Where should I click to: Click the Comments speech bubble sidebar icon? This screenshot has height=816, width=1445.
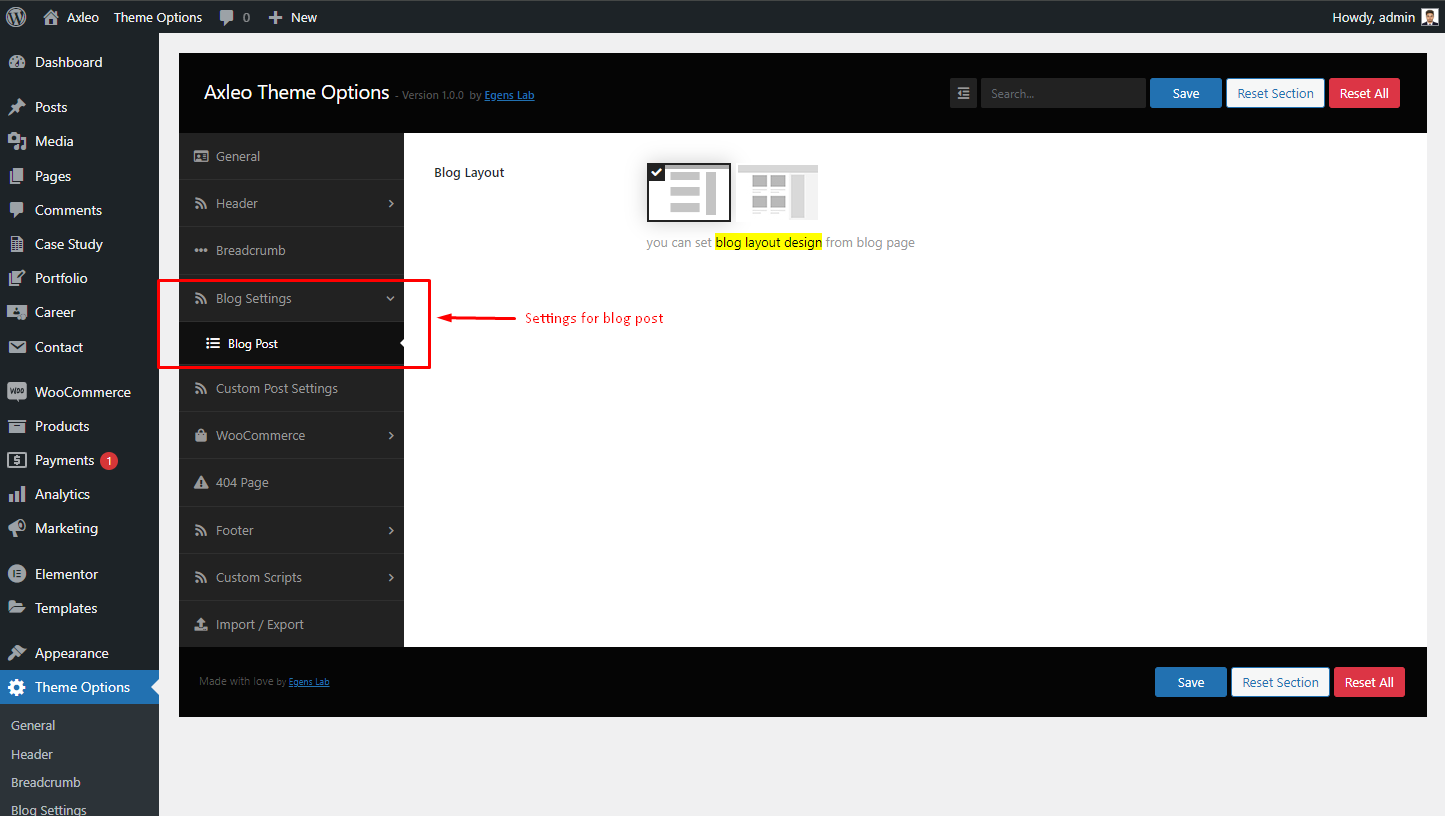[16, 210]
